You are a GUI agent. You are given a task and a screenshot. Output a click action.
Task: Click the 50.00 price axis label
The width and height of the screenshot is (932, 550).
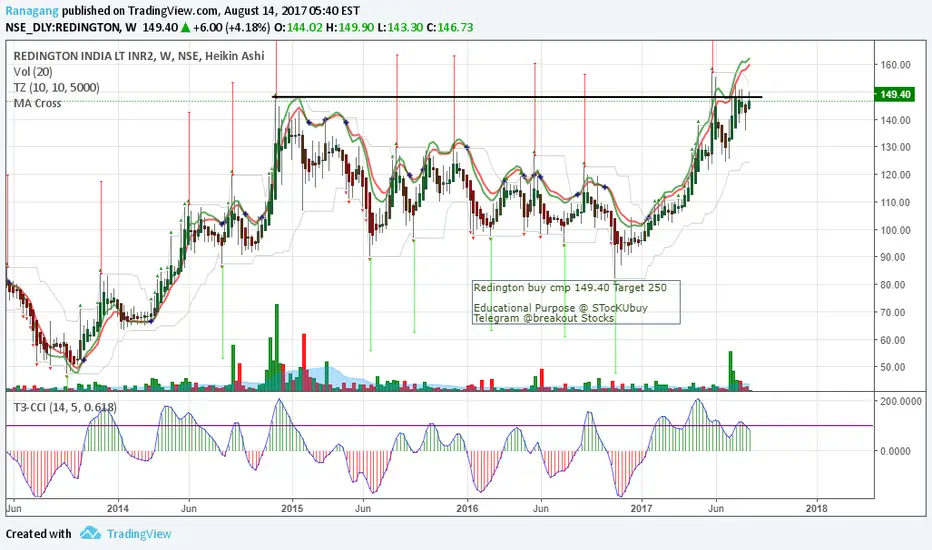click(x=895, y=367)
